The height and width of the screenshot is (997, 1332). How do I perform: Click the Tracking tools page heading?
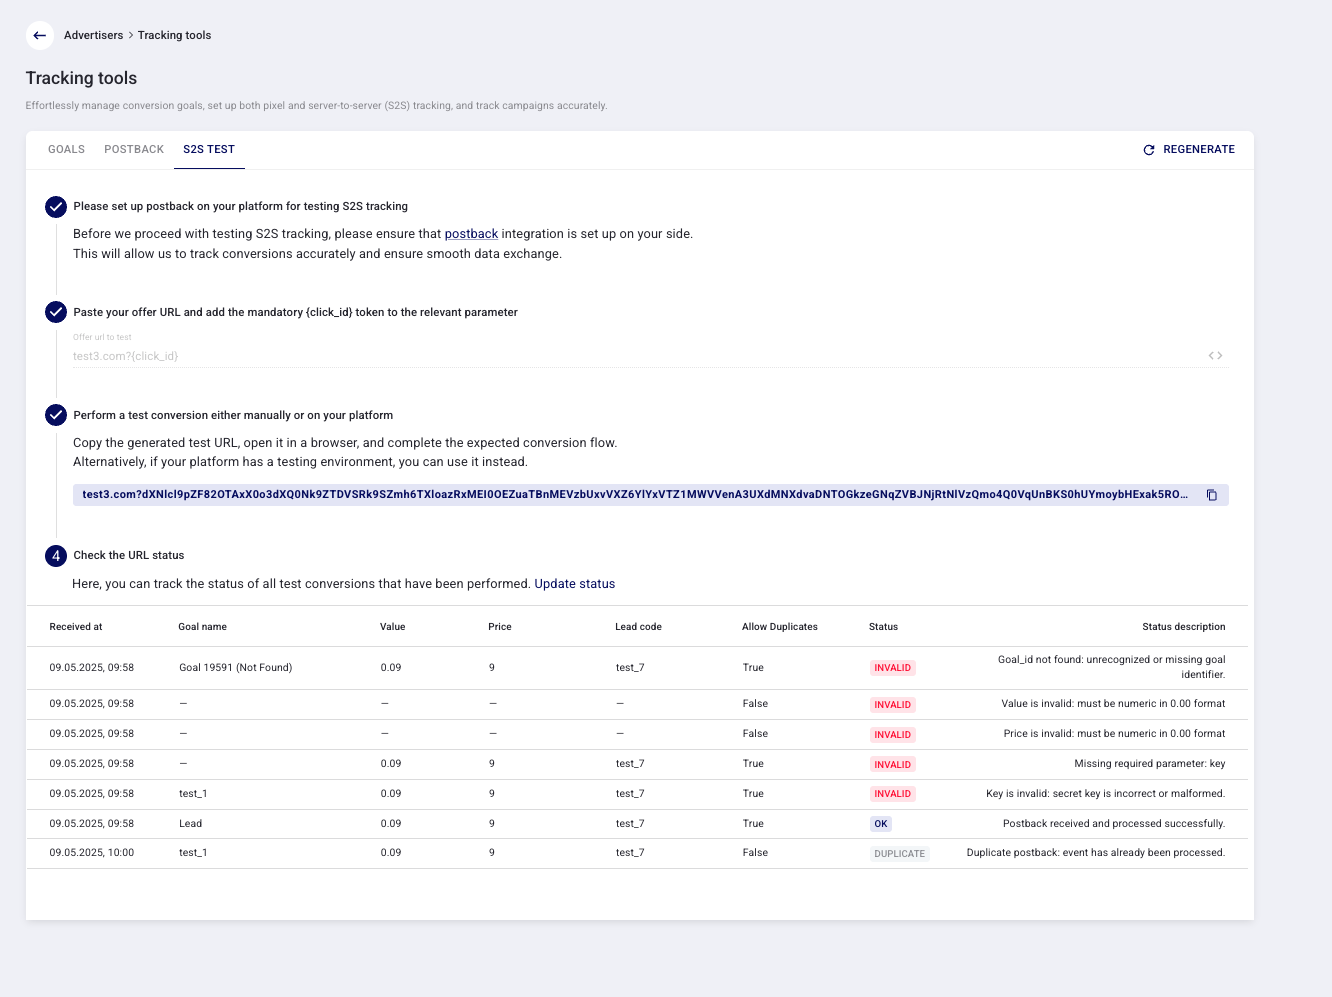tap(81, 78)
